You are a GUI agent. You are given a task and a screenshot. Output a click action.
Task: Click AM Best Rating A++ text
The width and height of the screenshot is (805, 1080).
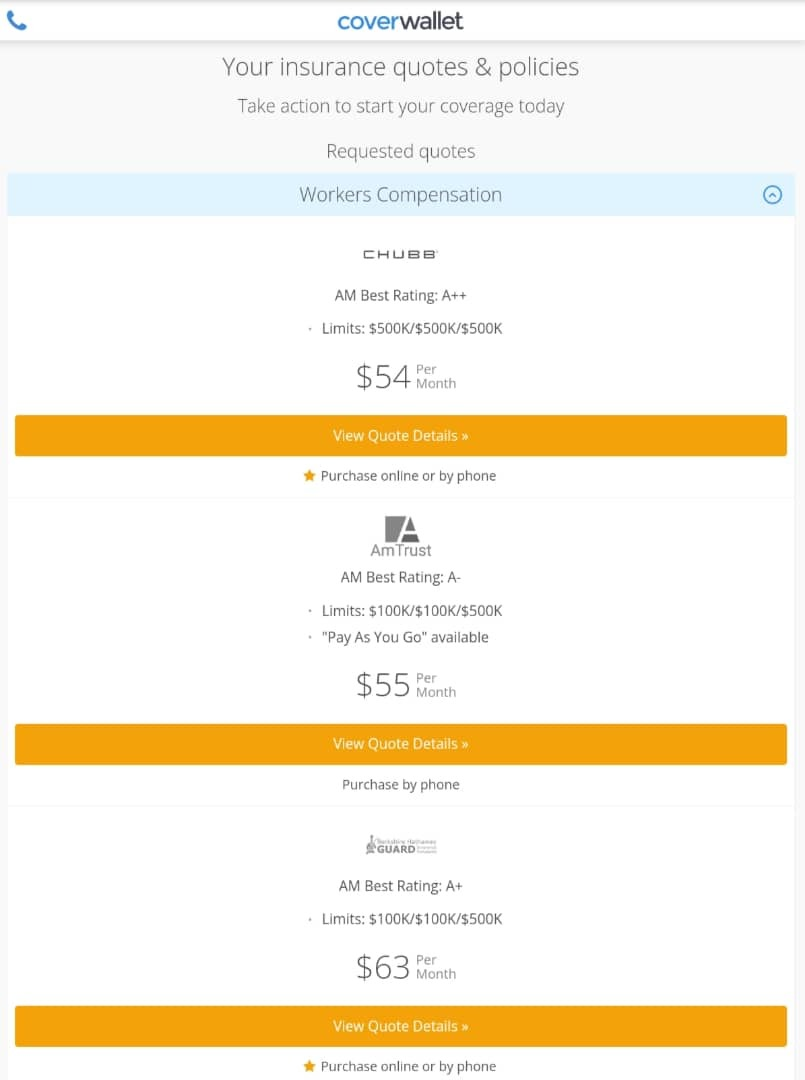(x=401, y=296)
